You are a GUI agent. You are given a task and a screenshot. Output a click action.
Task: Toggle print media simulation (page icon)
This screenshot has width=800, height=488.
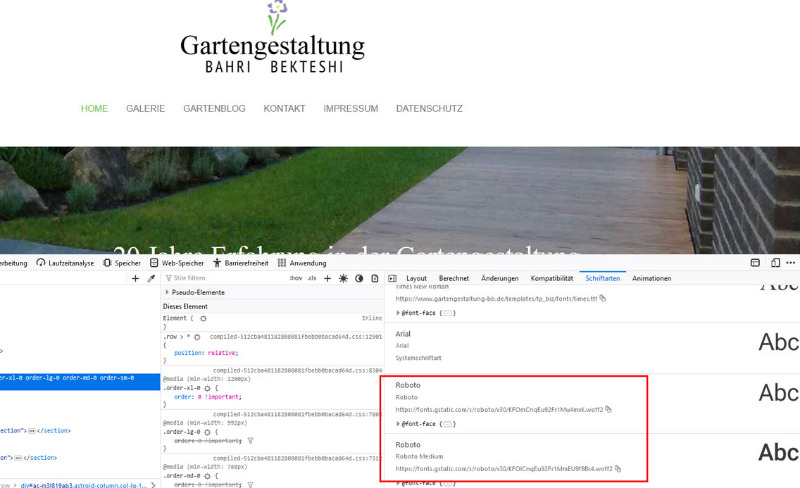[x=375, y=278]
